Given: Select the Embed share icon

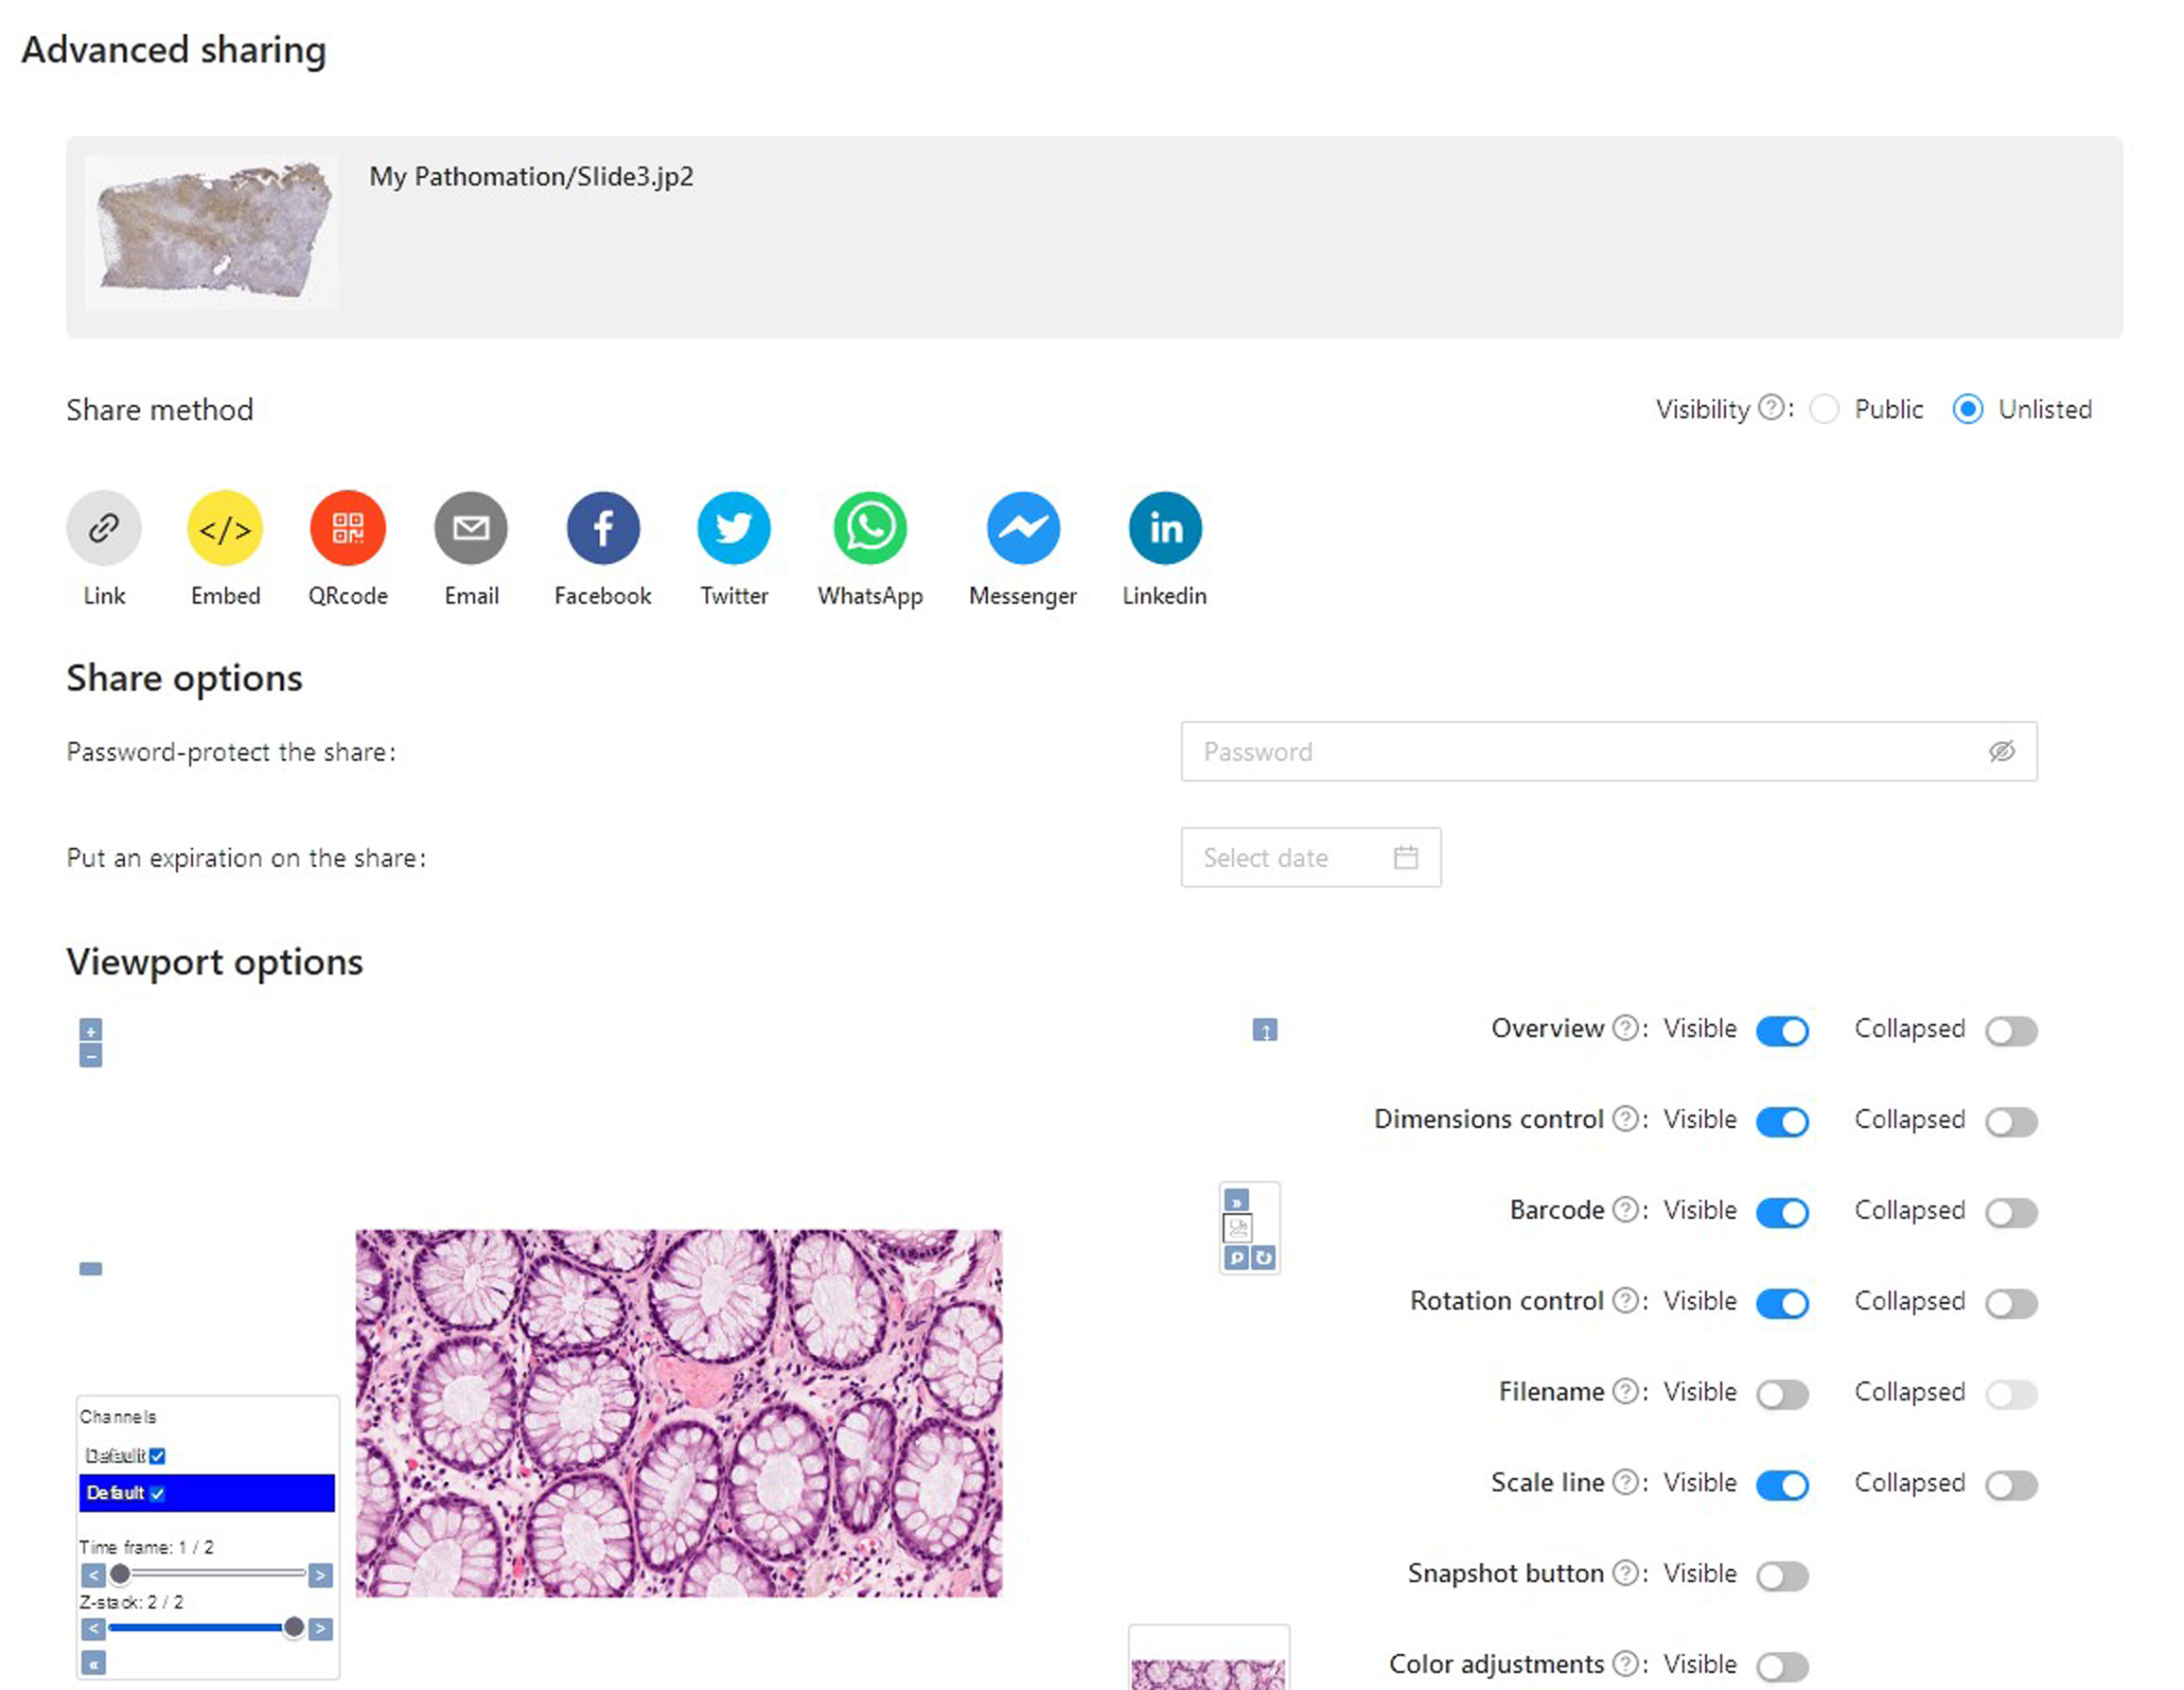Looking at the screenshot, I should (225, 527).
